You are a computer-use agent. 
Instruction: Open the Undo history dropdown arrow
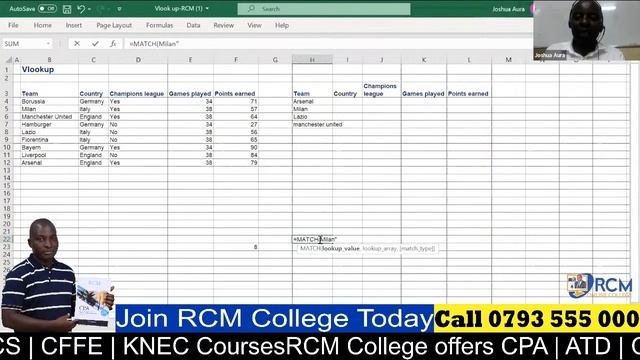pos(89,9)
